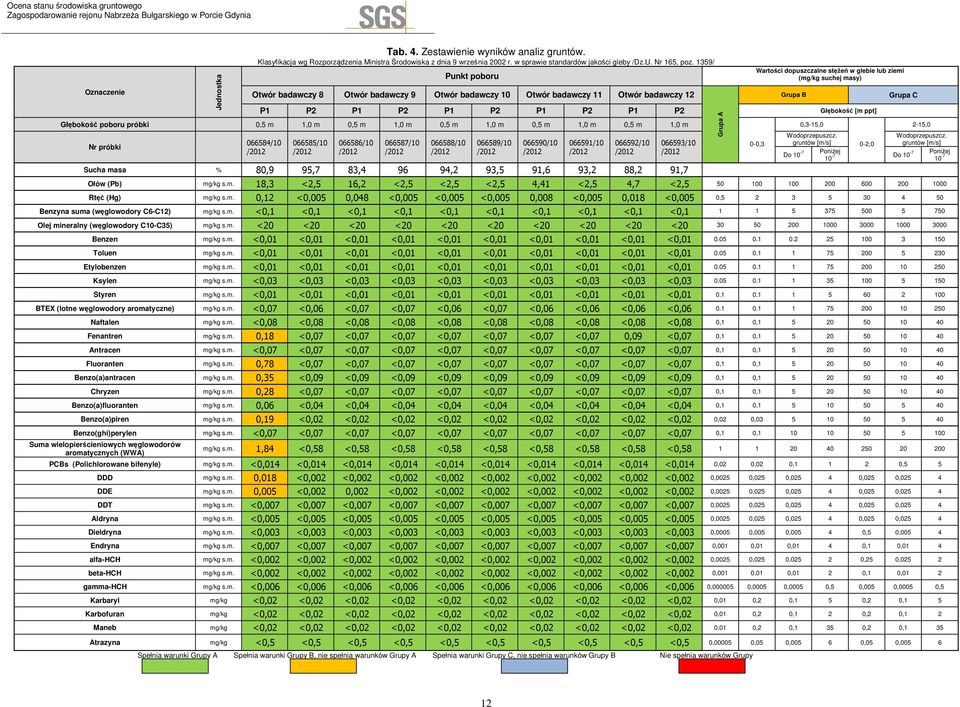
Task: Click sample number 066593/10 /2012
Action: click(x=678, y=147)
